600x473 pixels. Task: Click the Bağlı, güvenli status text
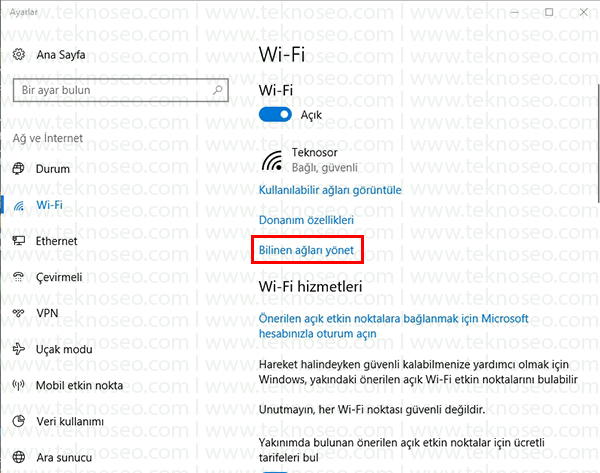[x=324, y=168]
